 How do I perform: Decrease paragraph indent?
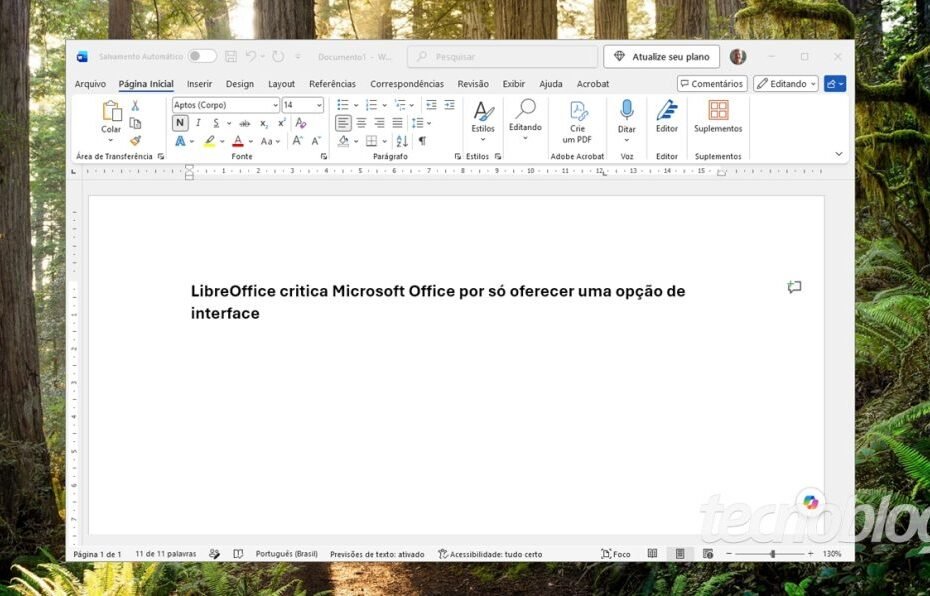[x=431, y=105]
